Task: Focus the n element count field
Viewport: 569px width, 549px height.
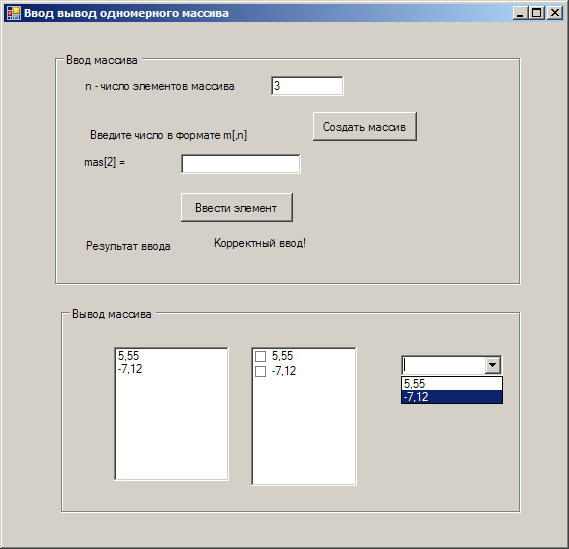Action: [307, 86]
